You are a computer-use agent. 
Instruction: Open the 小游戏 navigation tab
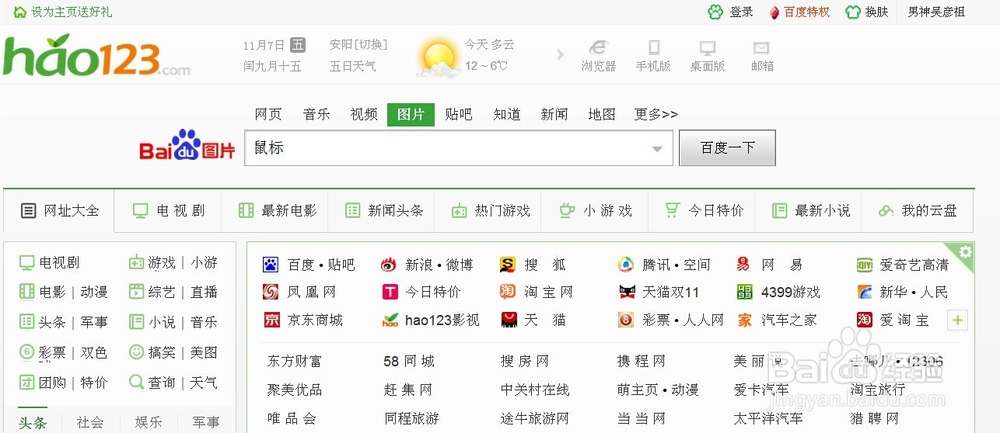pos(594,210)
